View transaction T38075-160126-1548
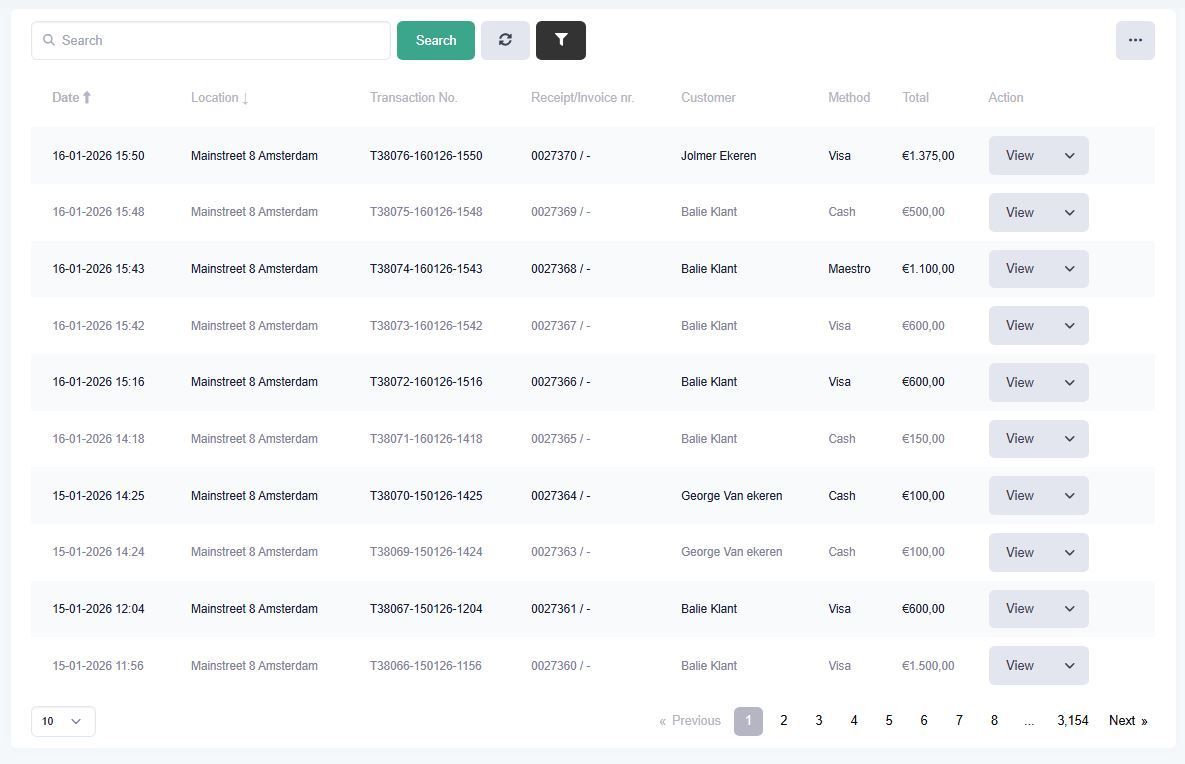The image size is (1185, 764). click(1019, 212)
